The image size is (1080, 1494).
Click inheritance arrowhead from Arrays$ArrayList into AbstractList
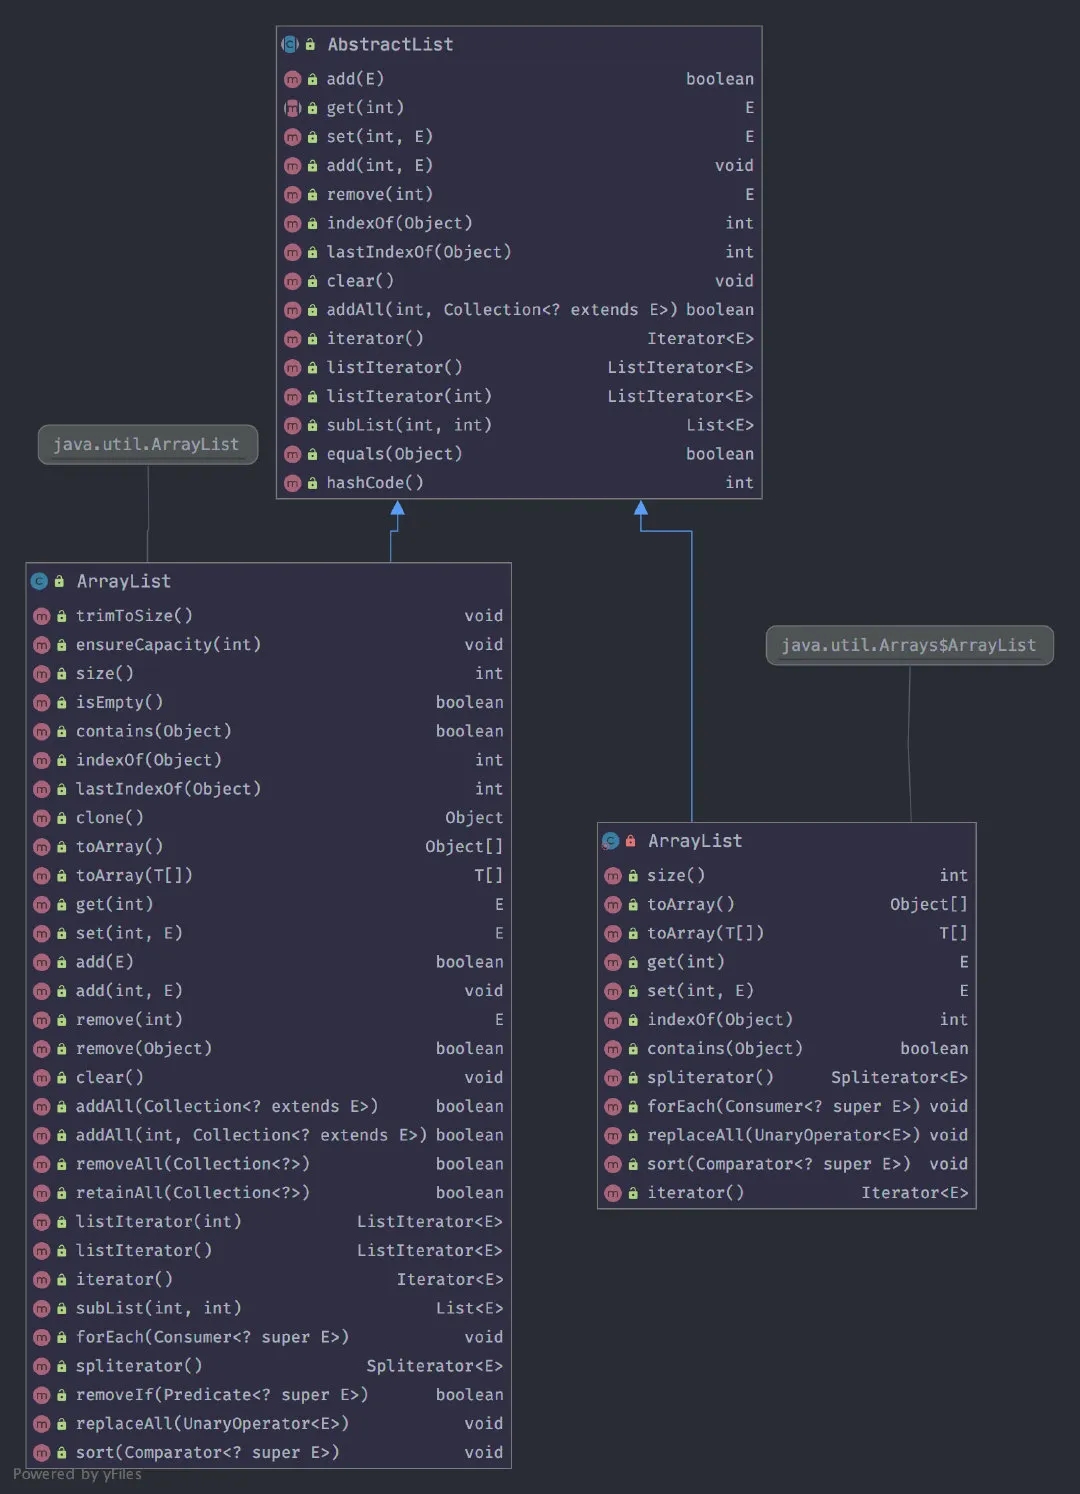point(641,508)
